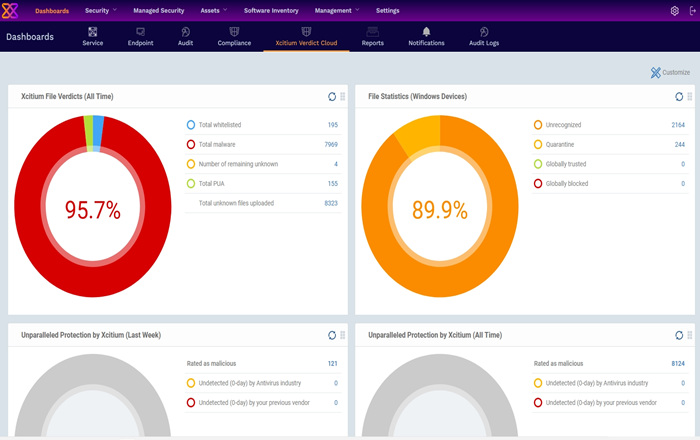
Task: Open the Managed Security menu
Action: click(x=158, y=10)
